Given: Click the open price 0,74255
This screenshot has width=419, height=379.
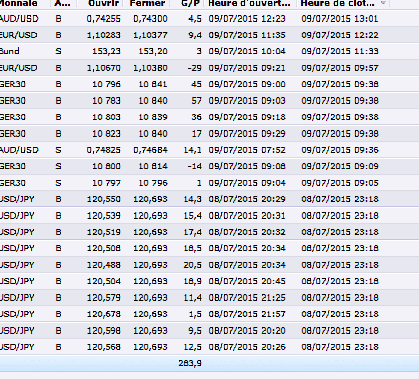Looking at the screenshot, I should 104,19.
